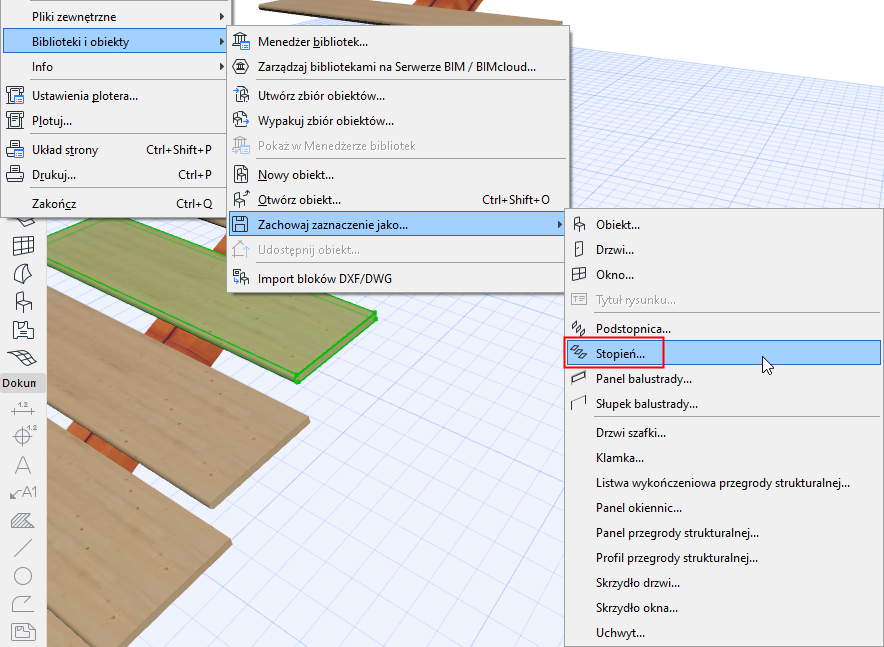Select the Fill tool icon
Screen dimensions: 884x647
[23, 520]
